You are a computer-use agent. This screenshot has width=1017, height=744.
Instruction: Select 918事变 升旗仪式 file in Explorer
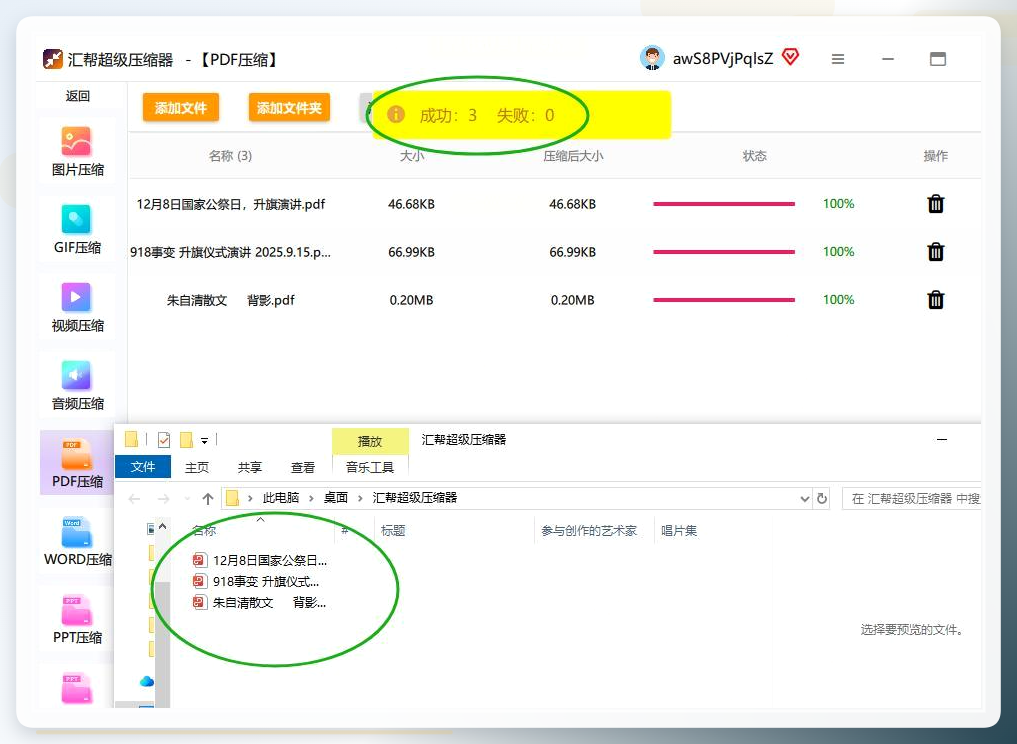coord(256,581)
